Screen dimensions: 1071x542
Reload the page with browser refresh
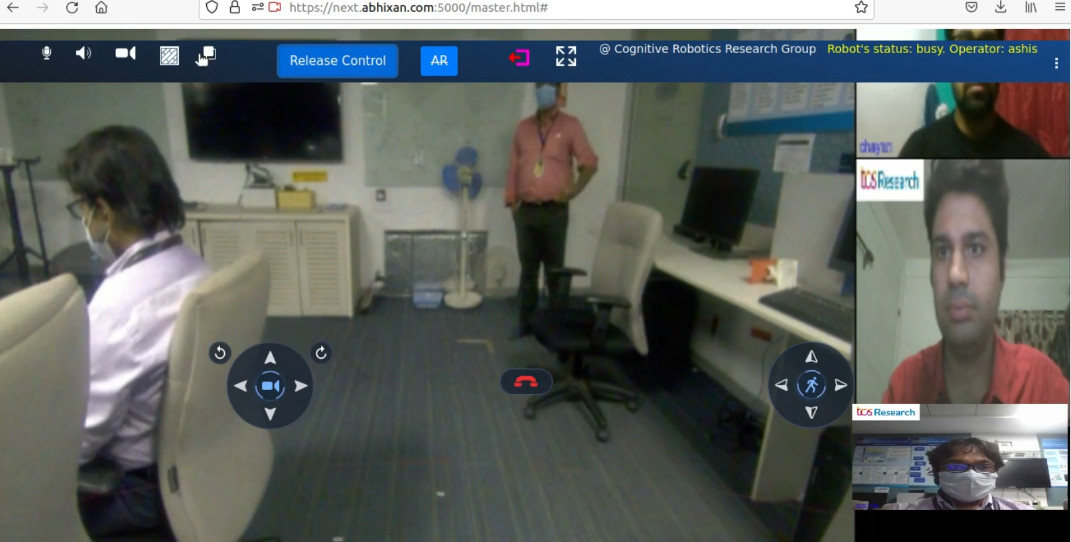coord(72,8)
